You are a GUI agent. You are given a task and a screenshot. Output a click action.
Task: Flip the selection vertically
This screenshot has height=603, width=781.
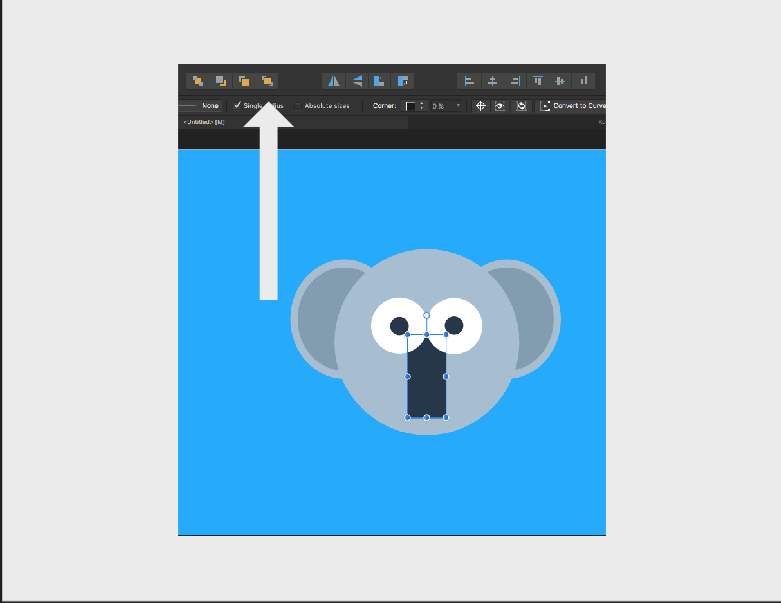pyautogui.click(x=357, y=81)
